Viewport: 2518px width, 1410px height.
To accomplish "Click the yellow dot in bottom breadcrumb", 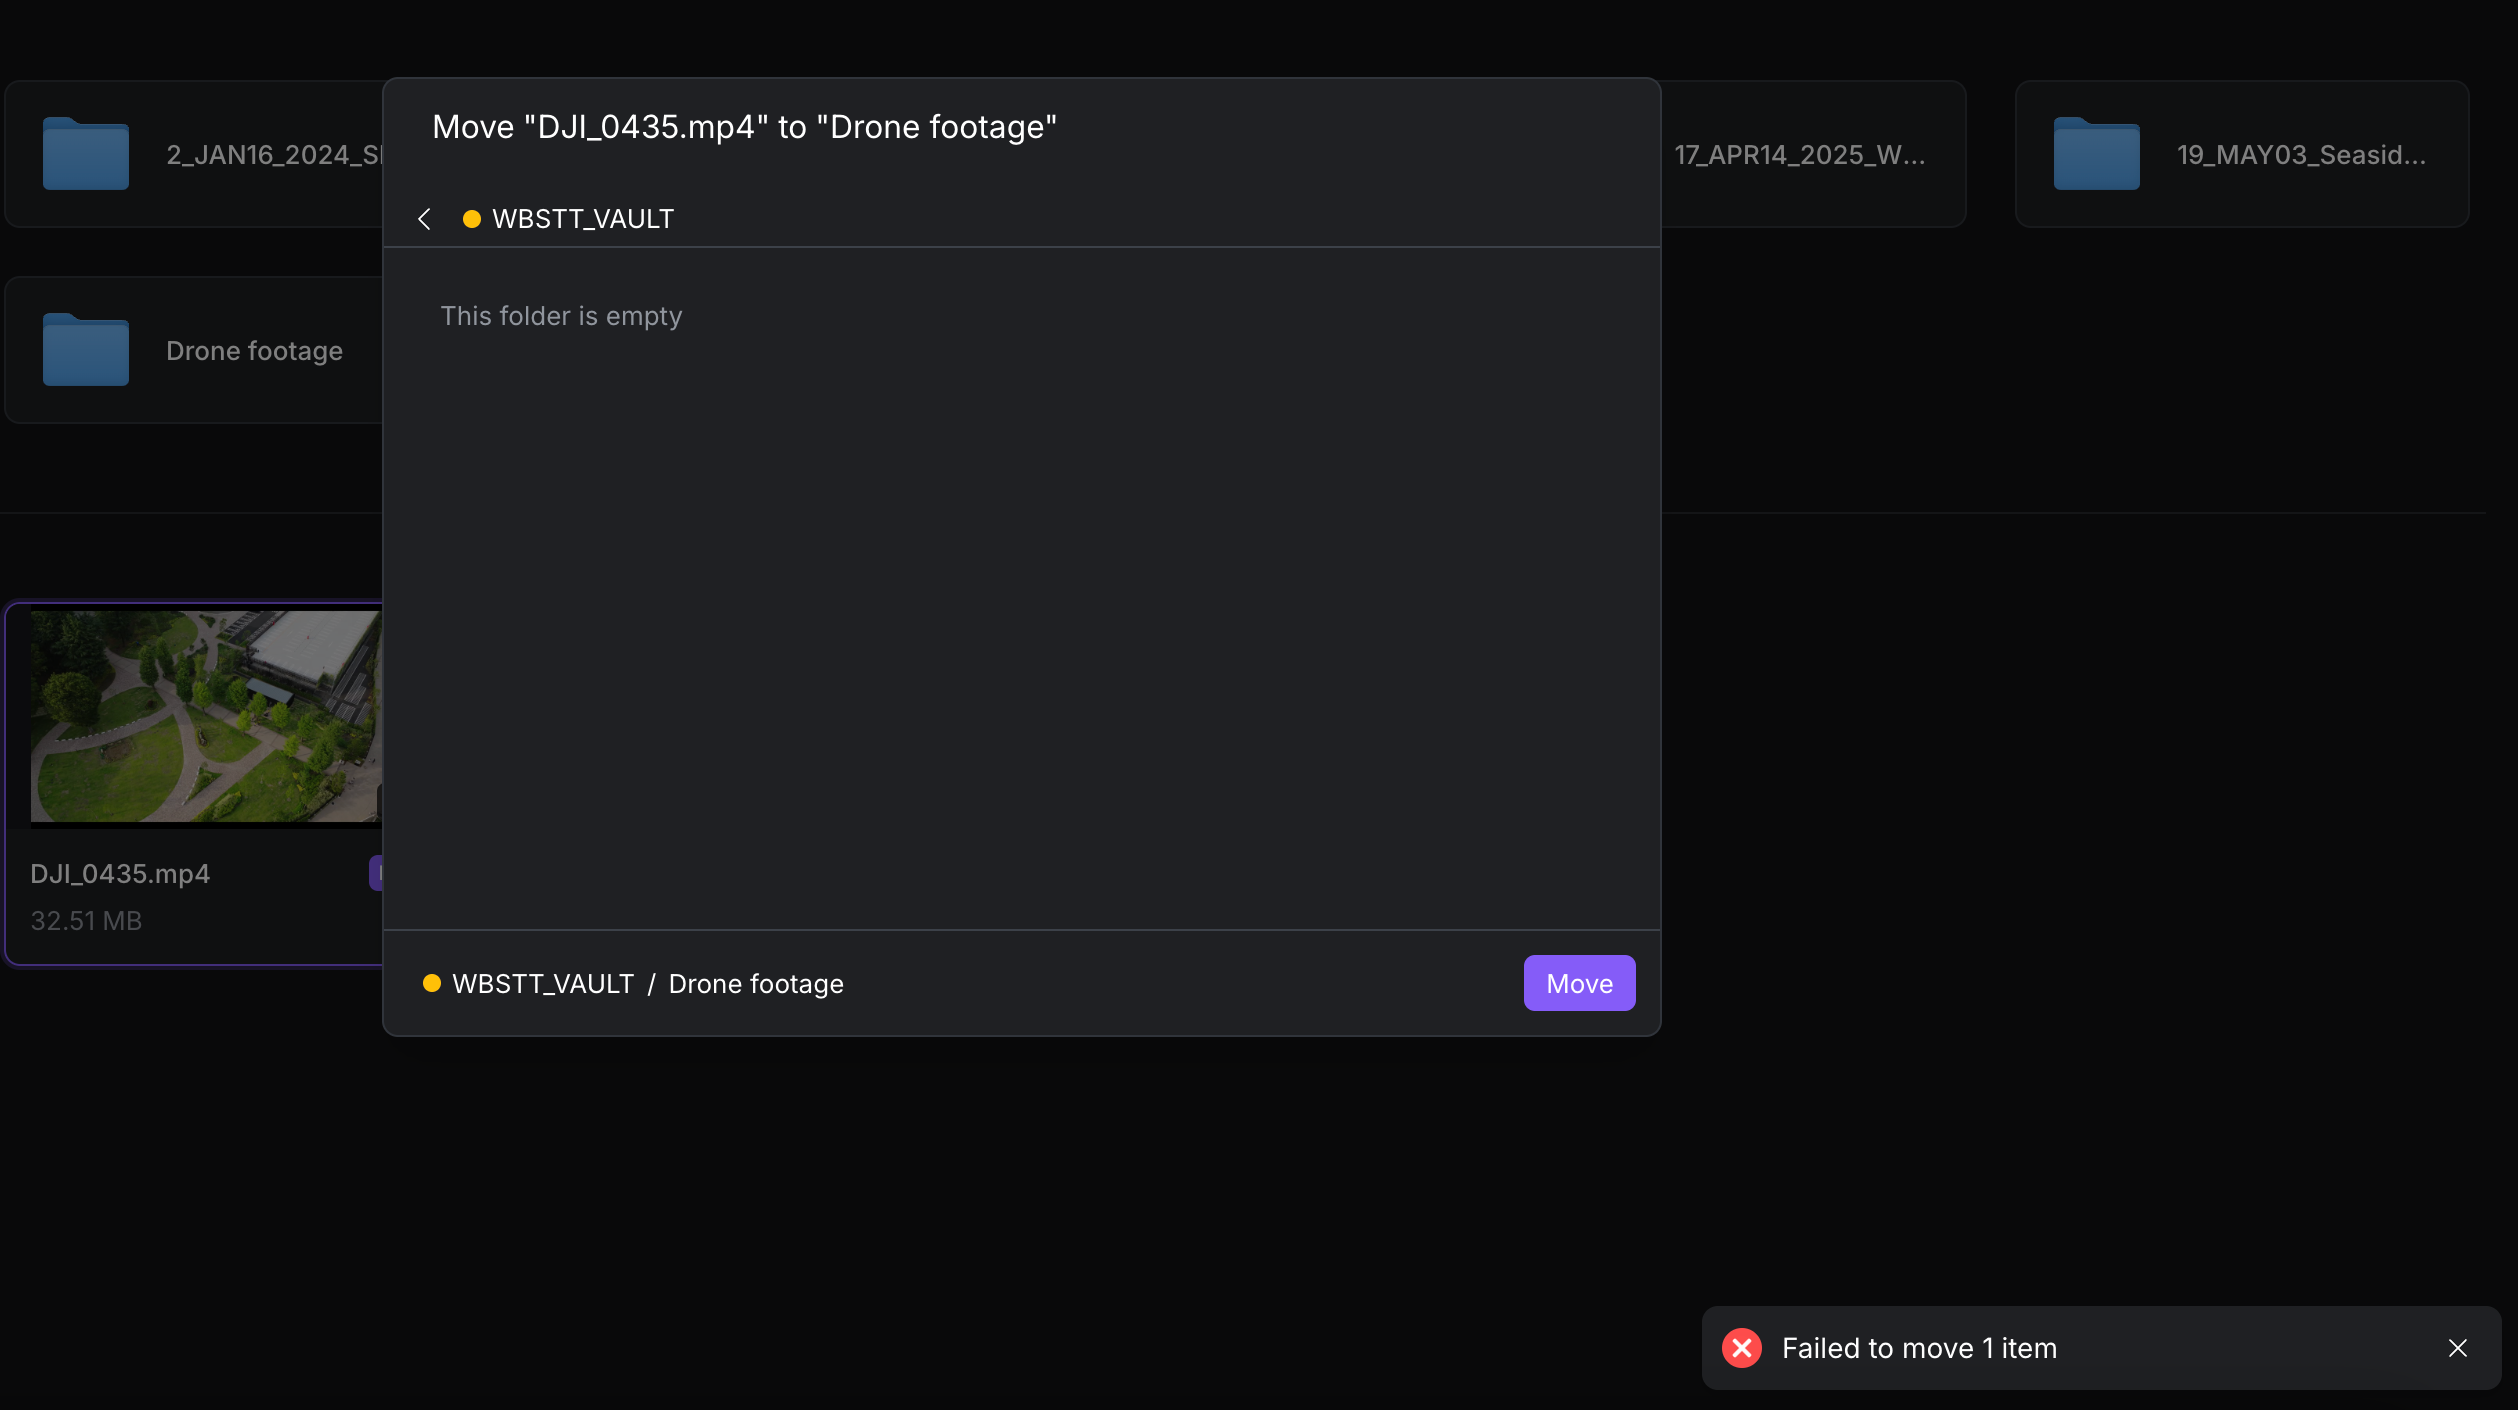I will [432, 983].
